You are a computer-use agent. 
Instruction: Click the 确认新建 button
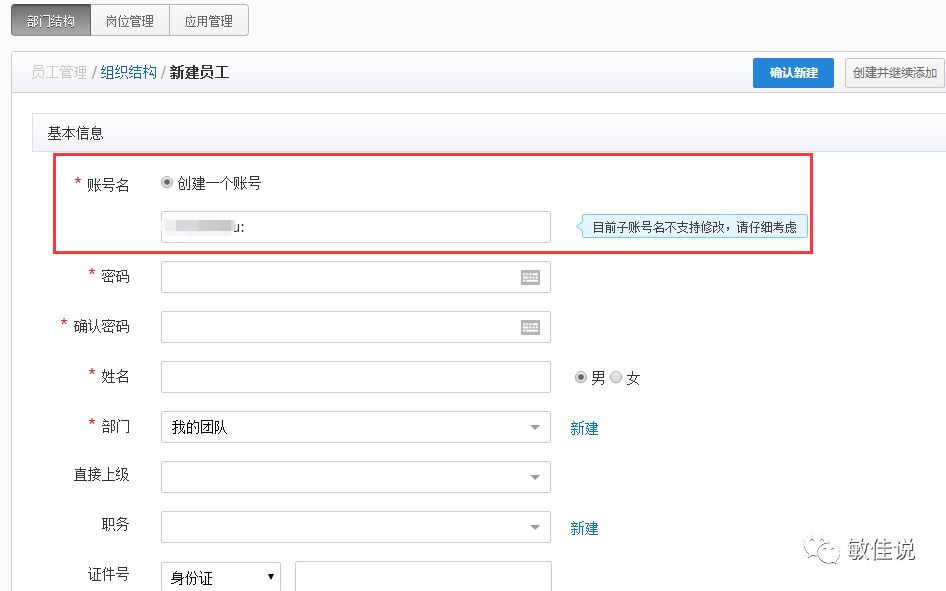[793, 73]
